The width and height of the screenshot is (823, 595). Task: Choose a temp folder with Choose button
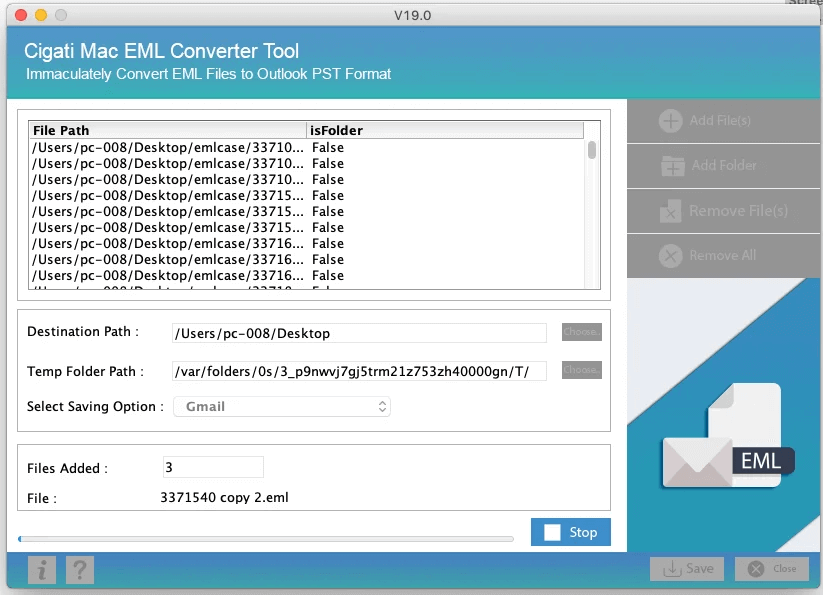[582, 370]
